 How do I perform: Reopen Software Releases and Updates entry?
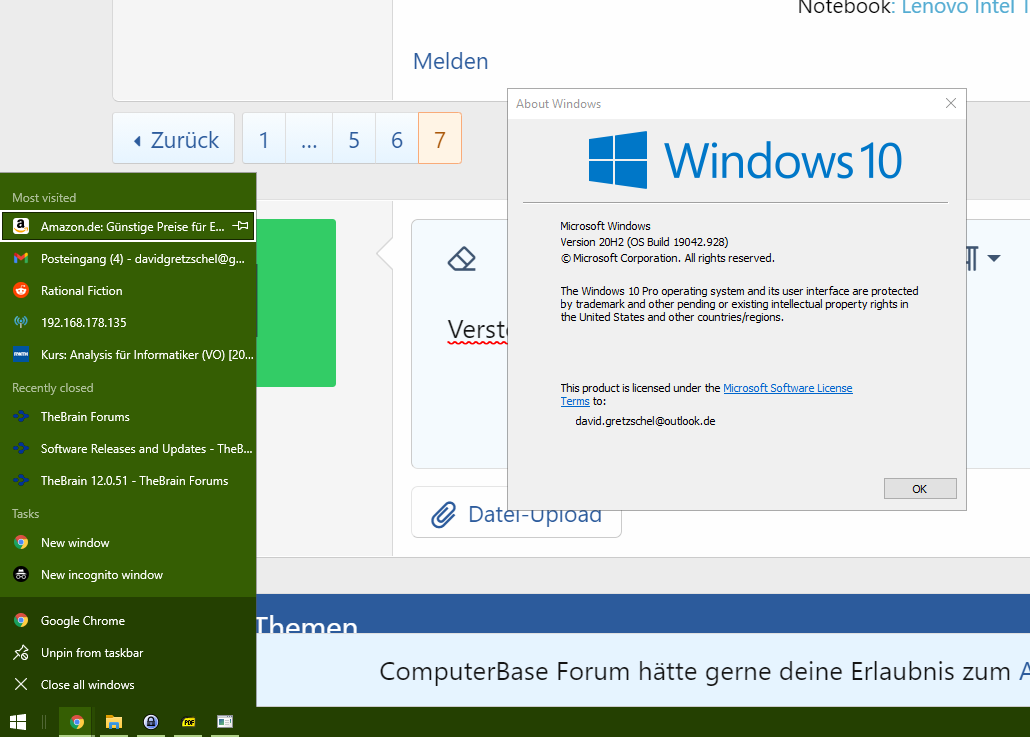128,449
